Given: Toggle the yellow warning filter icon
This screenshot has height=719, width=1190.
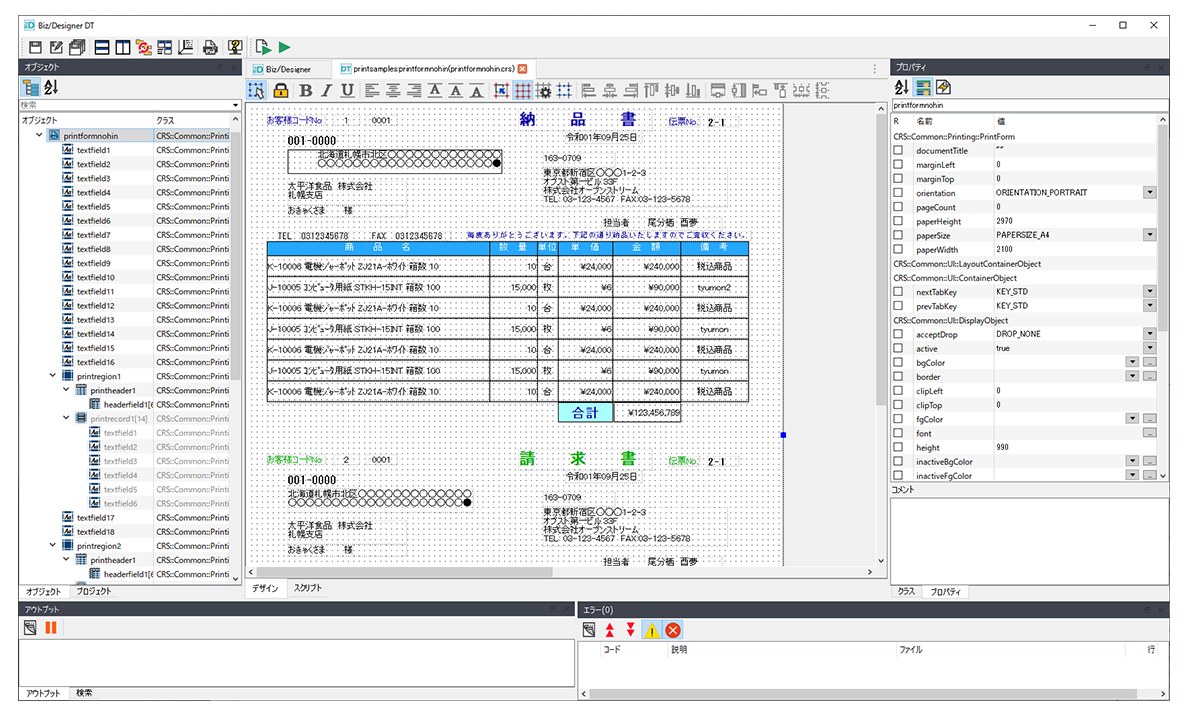Looking at the screenshot, I should [x=651, y=629].
